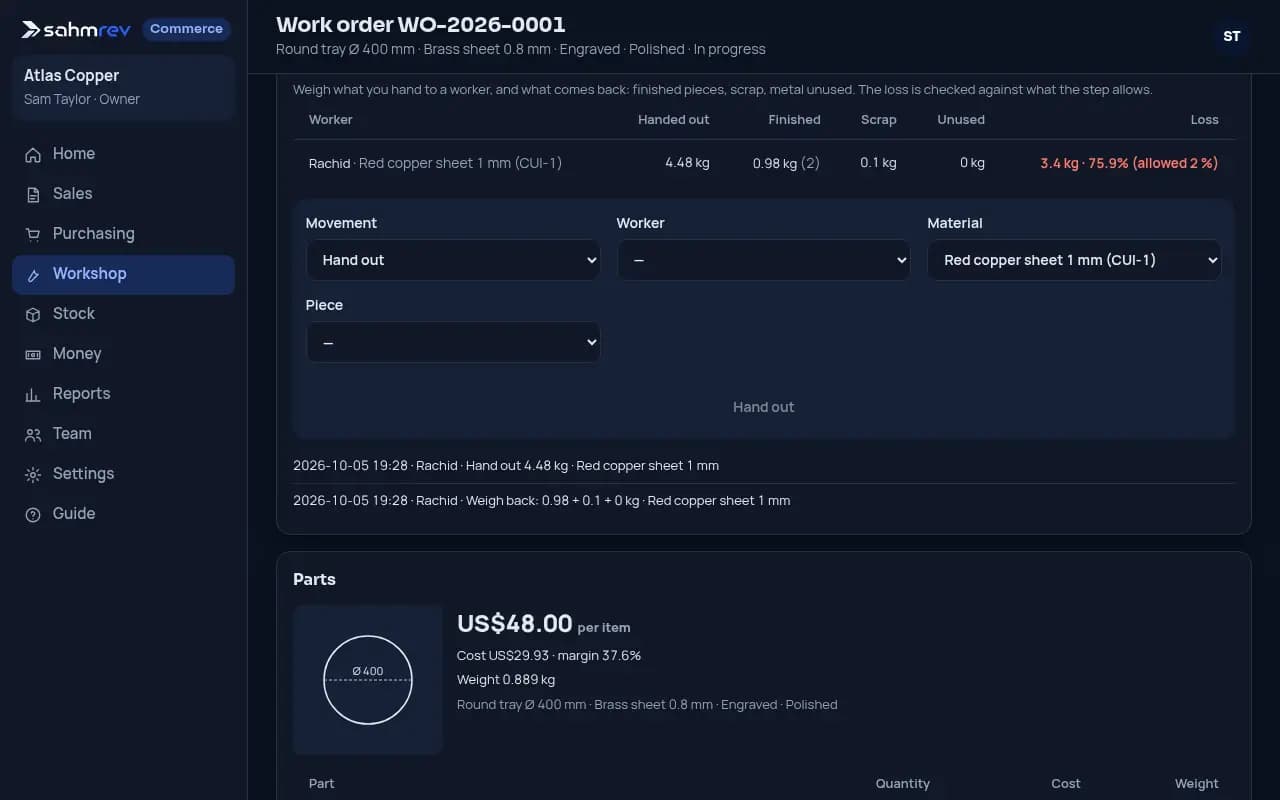Image resolution: width=1280 pixels, height=800 pixels.
Task: Open the Money section label
Action: (x=77, y=354)
